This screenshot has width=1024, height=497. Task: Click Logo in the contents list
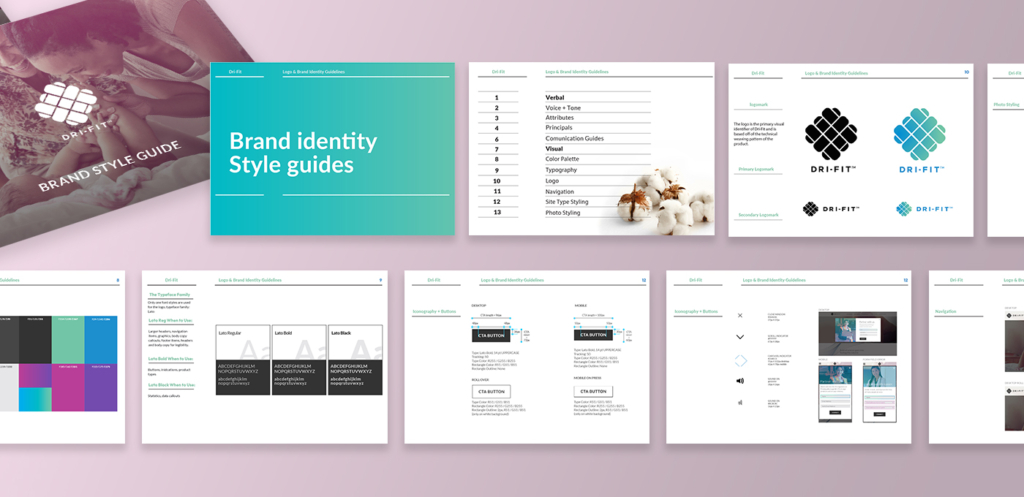tap(552, 181)
